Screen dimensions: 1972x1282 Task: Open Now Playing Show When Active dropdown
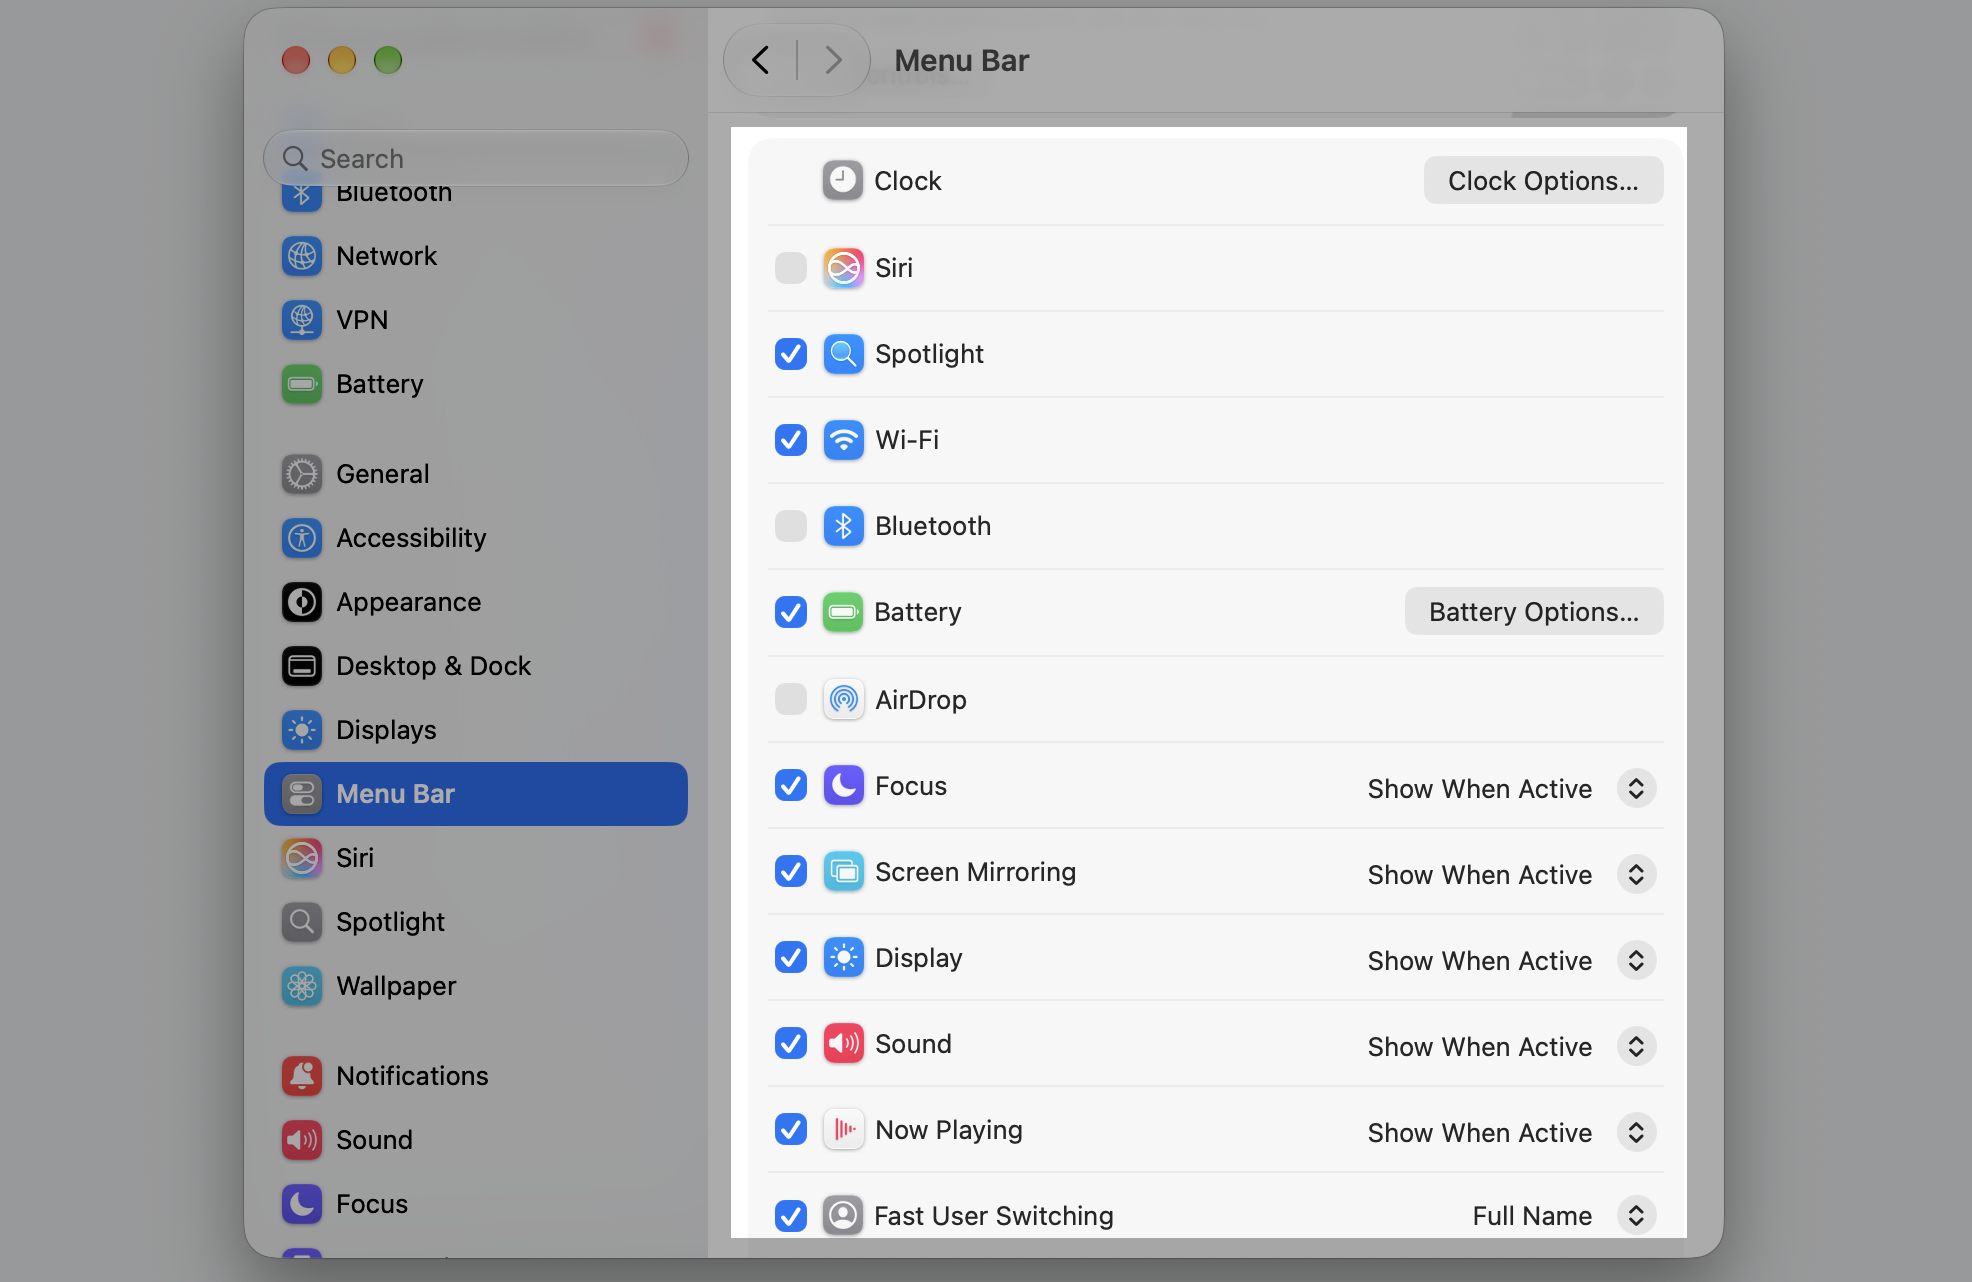tap(1511, 1133)
